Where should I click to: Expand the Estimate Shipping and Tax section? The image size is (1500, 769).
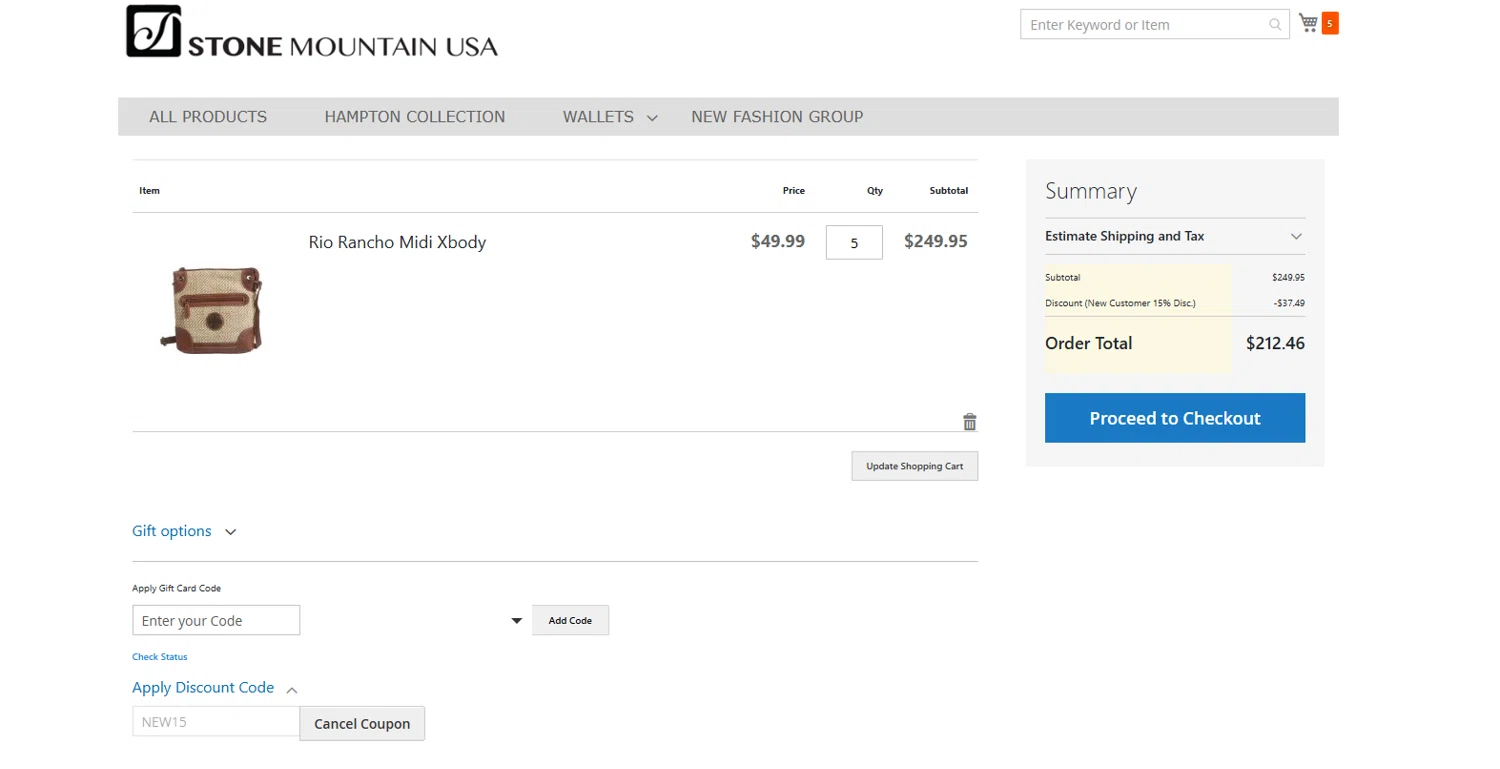[1174, 237]
